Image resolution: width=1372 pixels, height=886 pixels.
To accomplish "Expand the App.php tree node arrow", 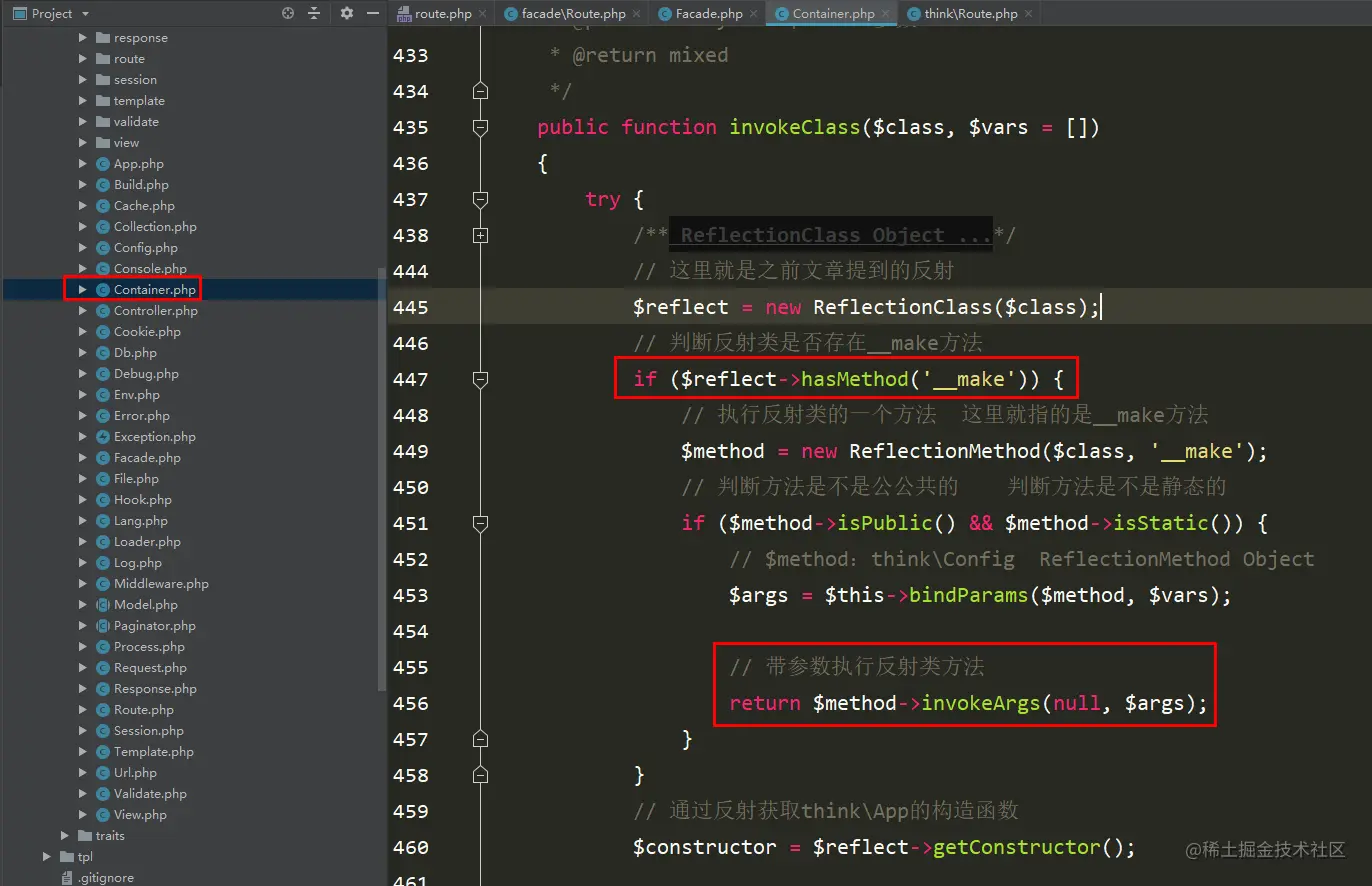I will (83, 164).
